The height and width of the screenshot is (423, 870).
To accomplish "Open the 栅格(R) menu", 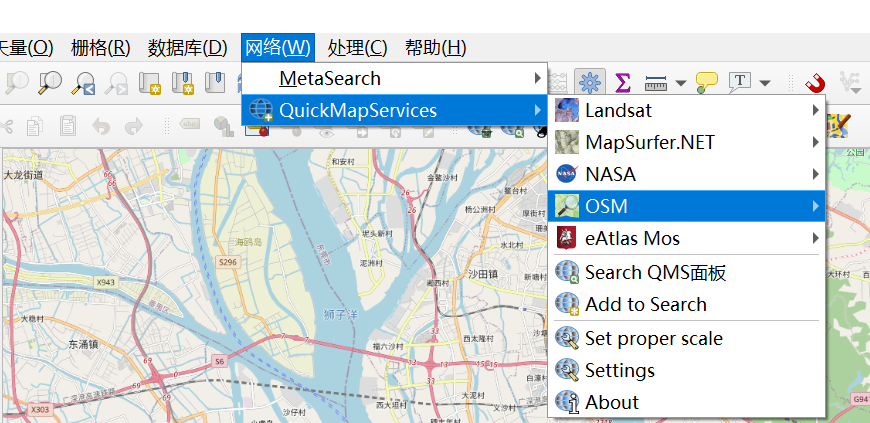I will [100, 48].
